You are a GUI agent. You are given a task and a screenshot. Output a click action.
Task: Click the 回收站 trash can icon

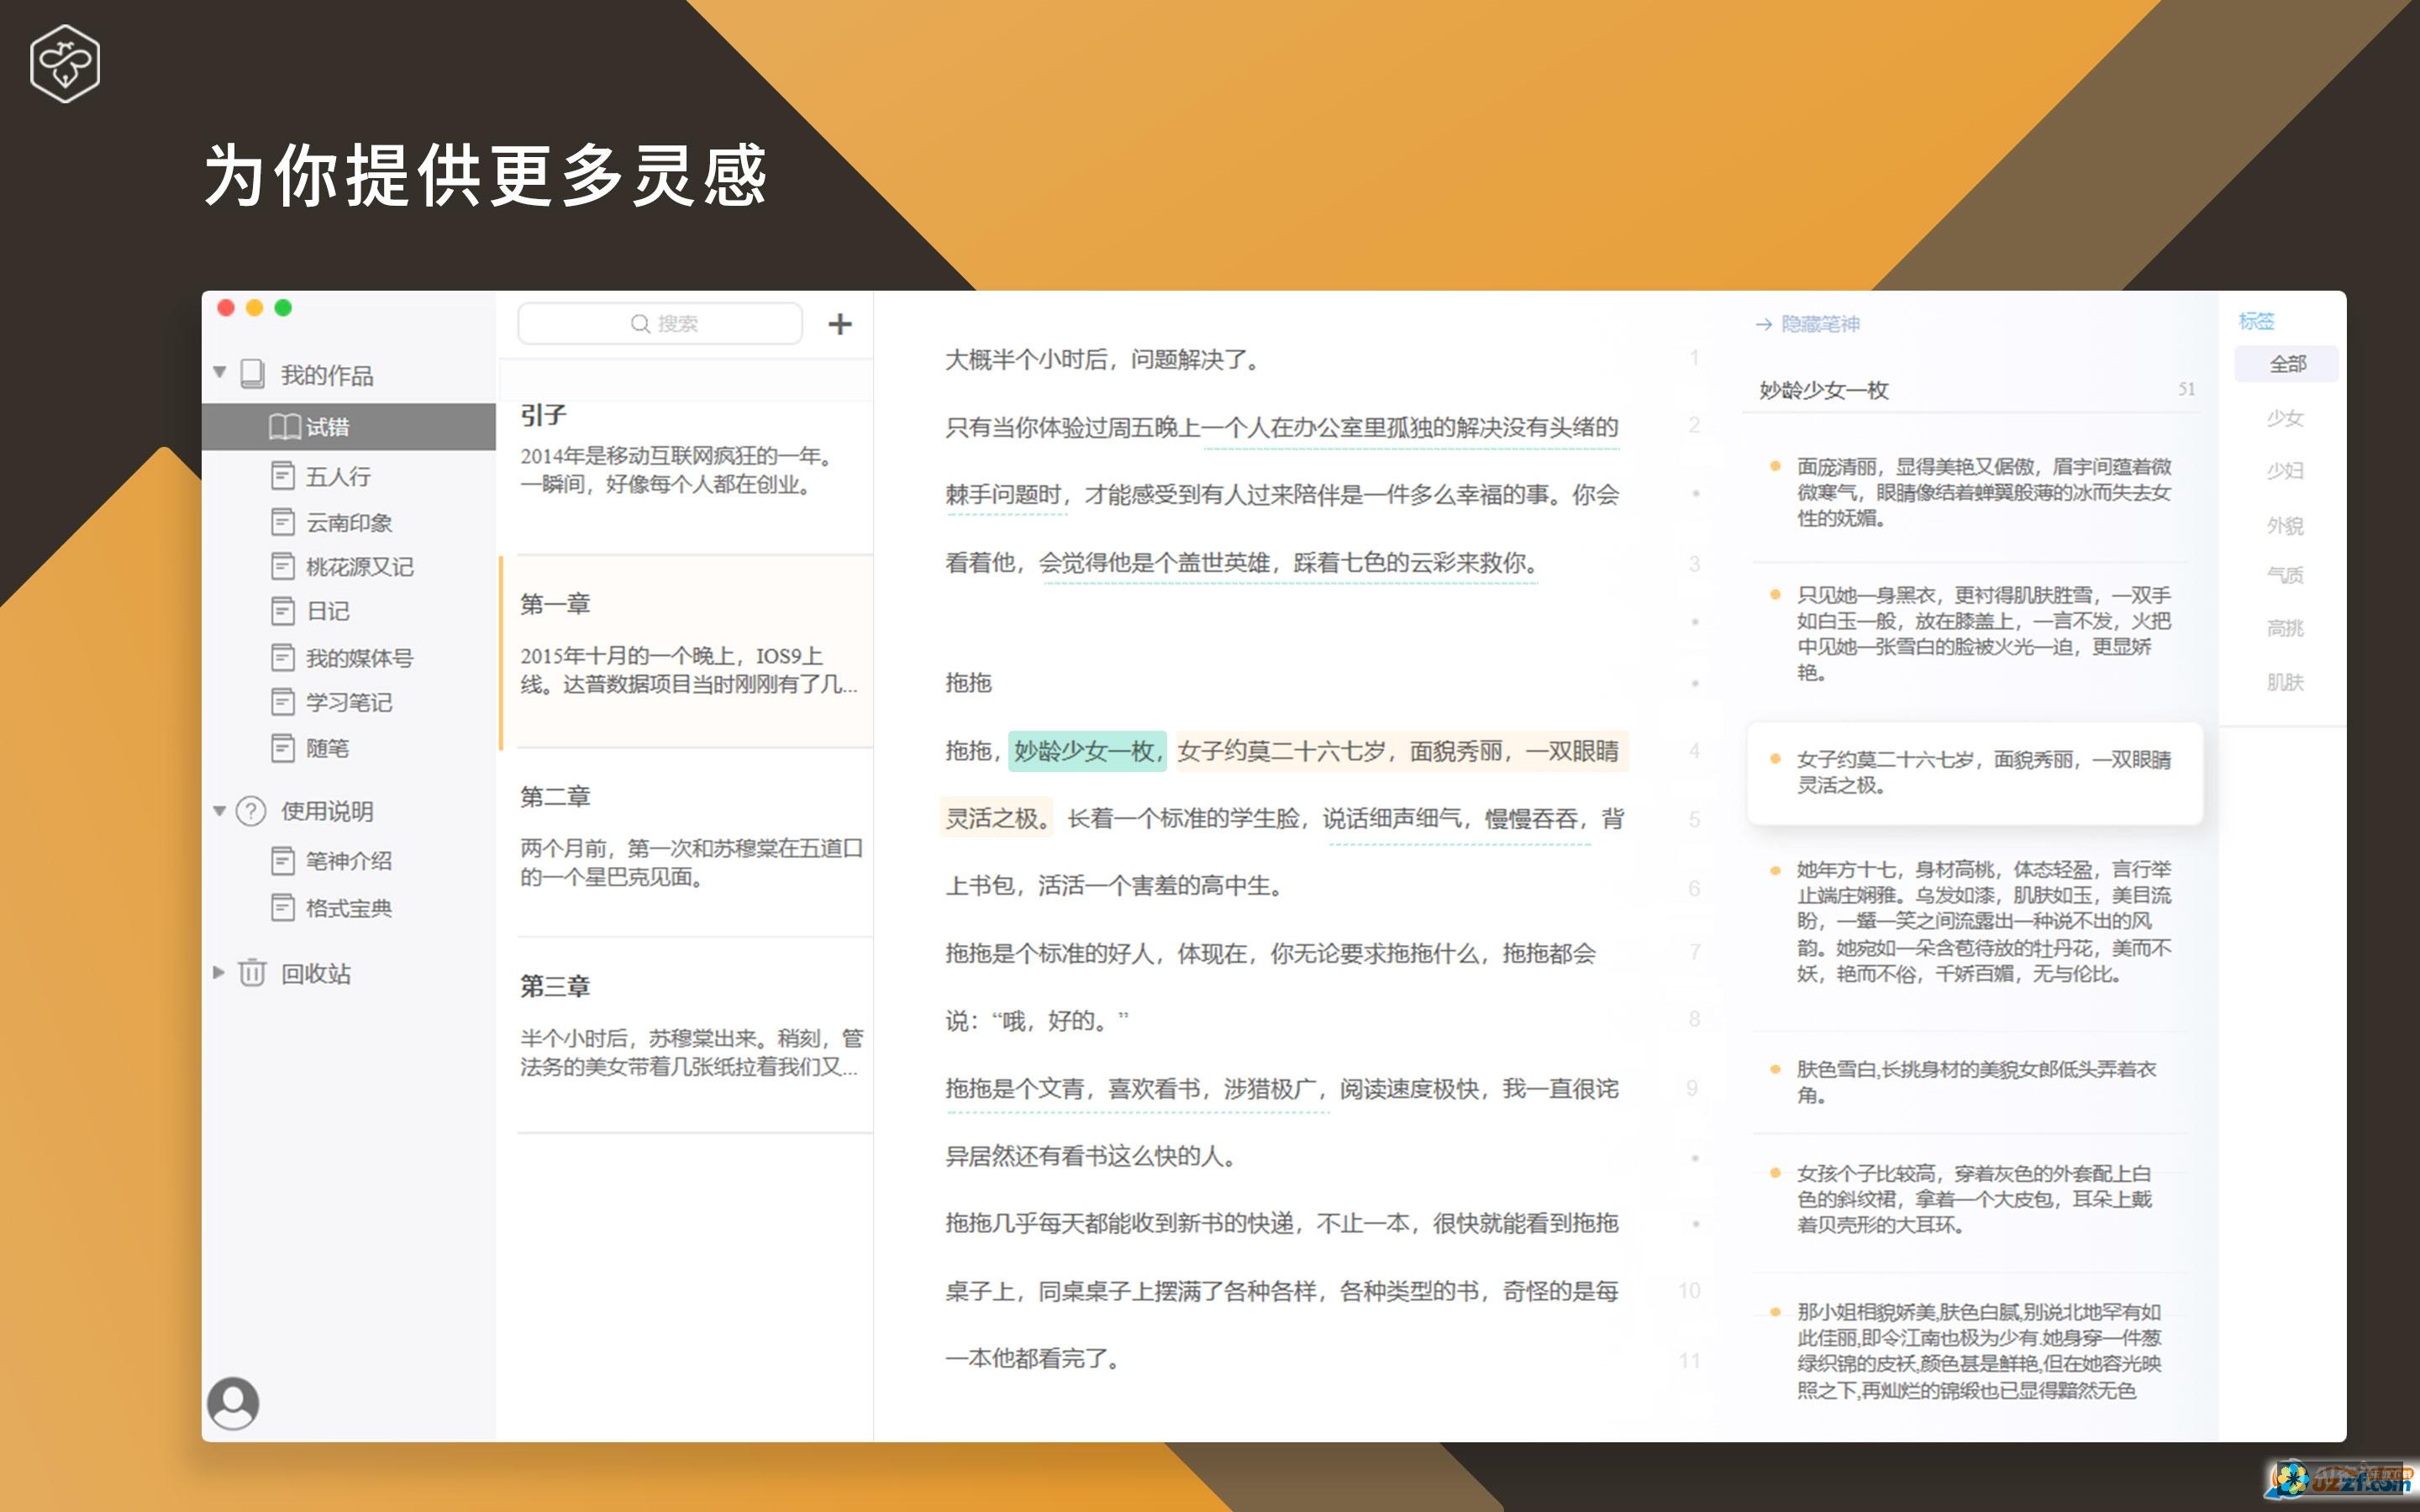[x=252, y=972]
